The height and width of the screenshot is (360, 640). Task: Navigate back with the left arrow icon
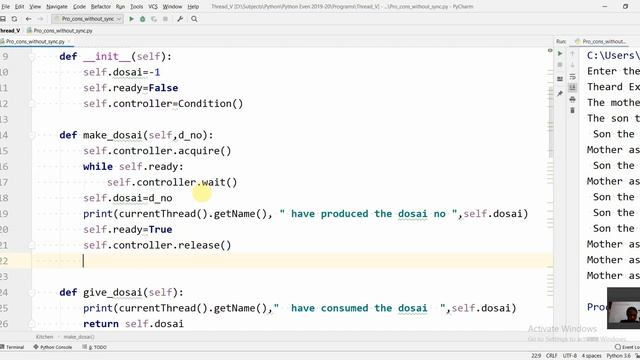point(28,19)
